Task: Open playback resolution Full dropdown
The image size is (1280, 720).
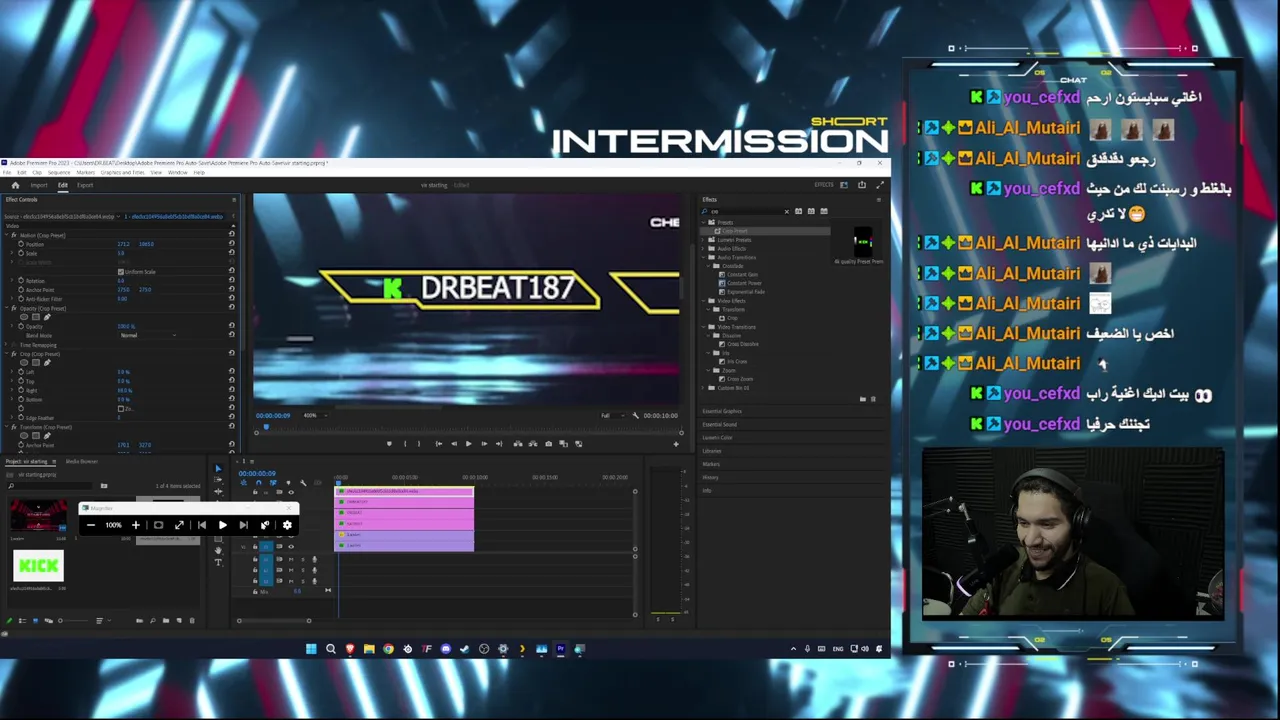Action: coord(612,415)
